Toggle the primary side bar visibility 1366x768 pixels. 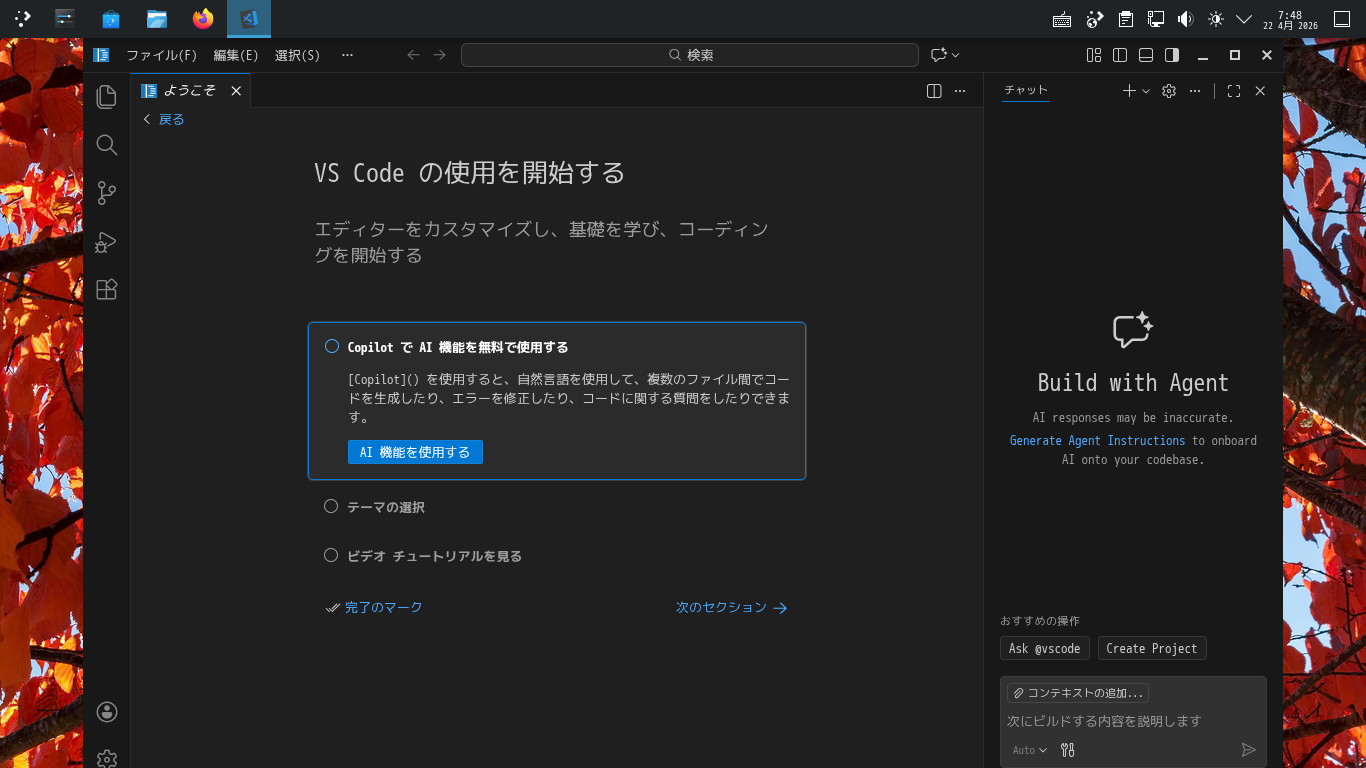(1120, 55)
